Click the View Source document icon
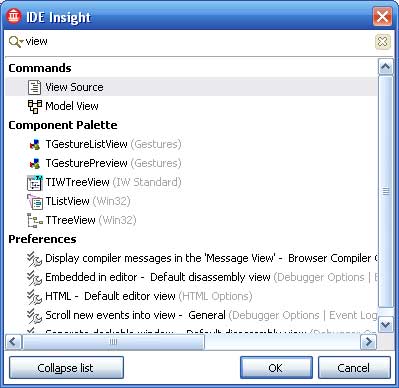 (34, 87)
